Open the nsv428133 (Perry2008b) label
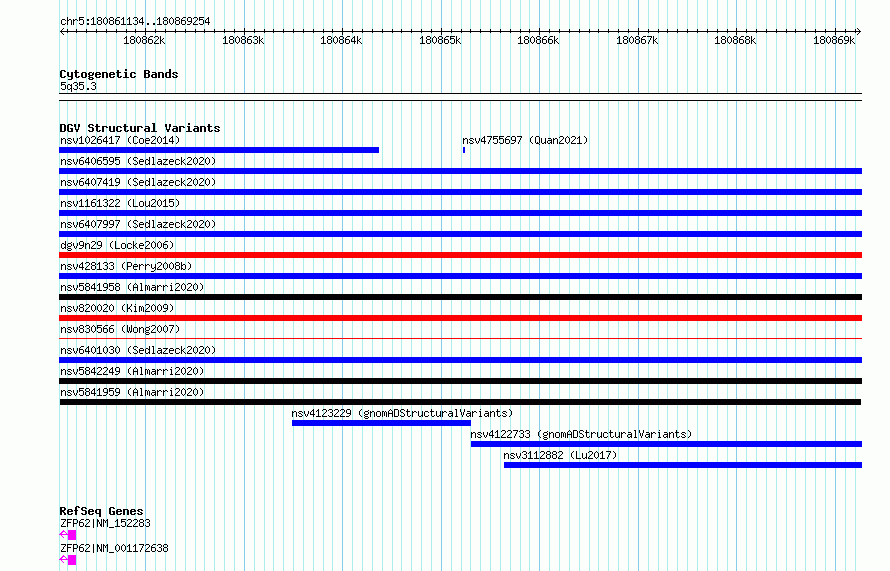This screenshot has width=890, height=571. [126, 266]
